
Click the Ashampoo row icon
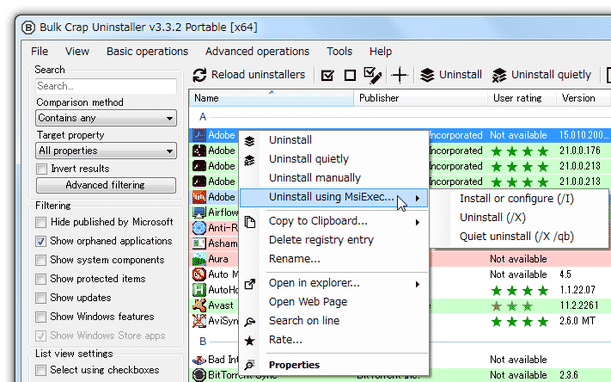199,243
